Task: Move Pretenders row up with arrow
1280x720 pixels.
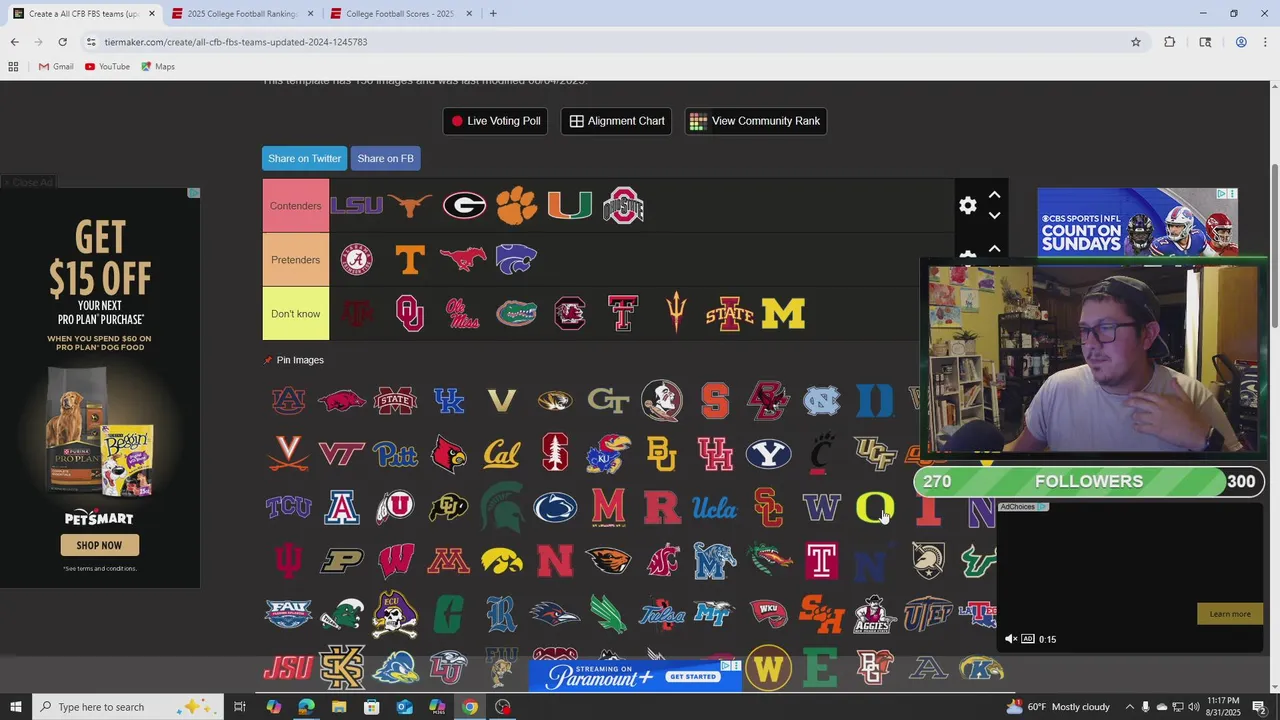Action: (994, 248)
